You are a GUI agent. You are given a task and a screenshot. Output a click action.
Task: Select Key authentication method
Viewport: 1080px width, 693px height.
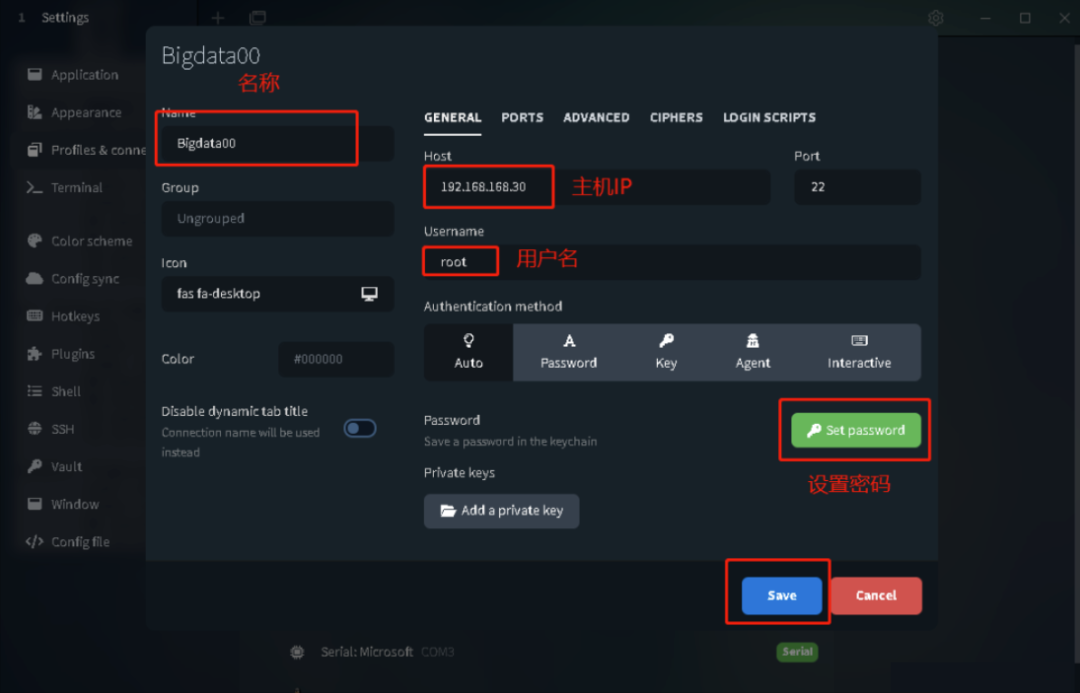click(666, 352)
